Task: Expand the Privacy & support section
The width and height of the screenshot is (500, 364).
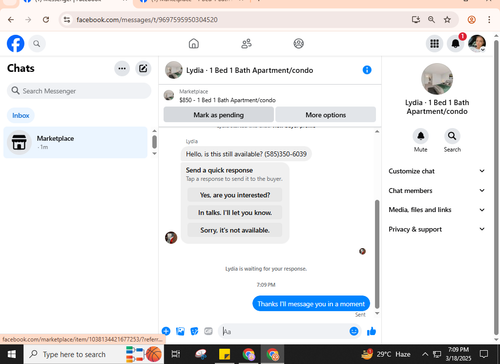Action: click(436, 229)
